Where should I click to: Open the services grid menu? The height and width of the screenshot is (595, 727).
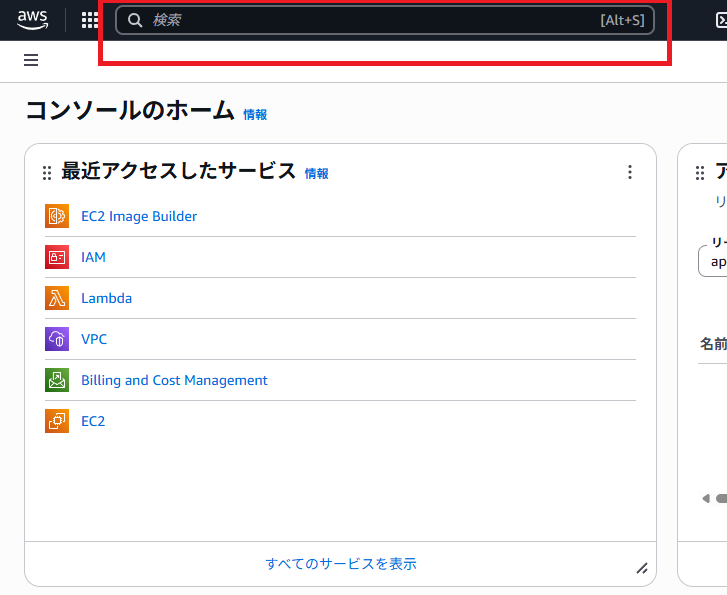click(x=89, y=20)
